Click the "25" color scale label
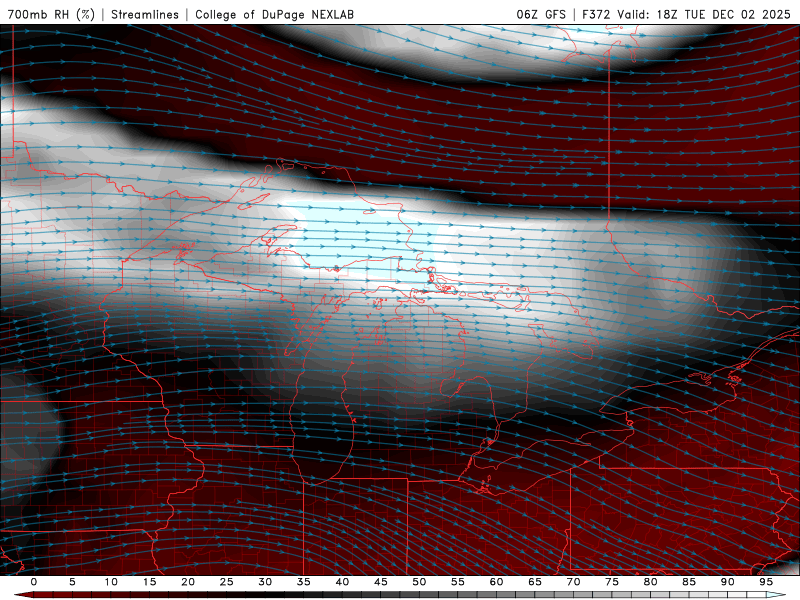The image size is (800, 600). tap(227, 582)
